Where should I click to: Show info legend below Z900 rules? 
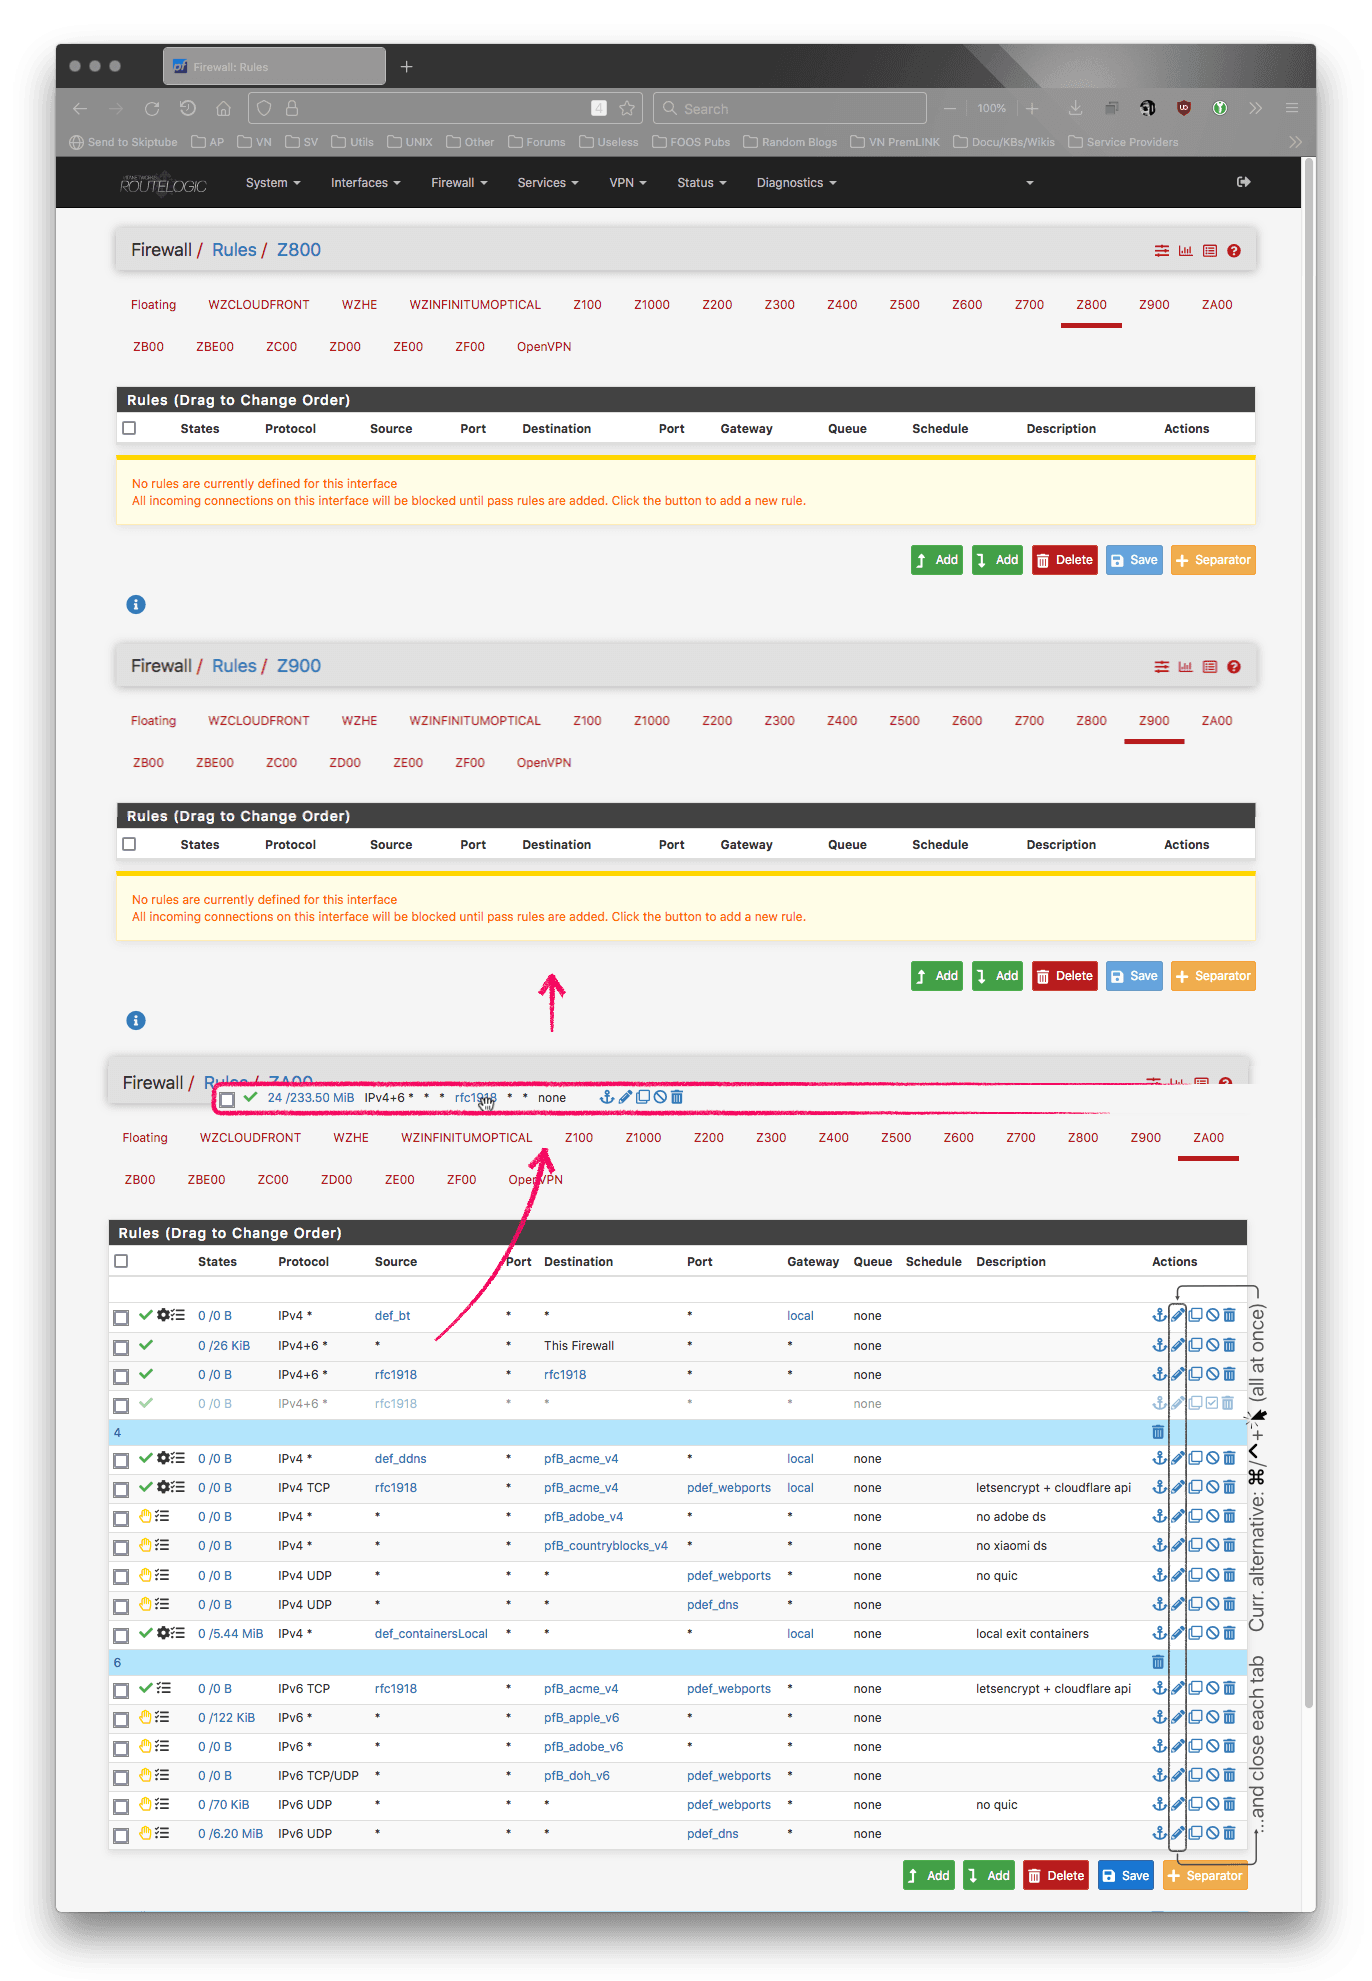point(136,1020)
